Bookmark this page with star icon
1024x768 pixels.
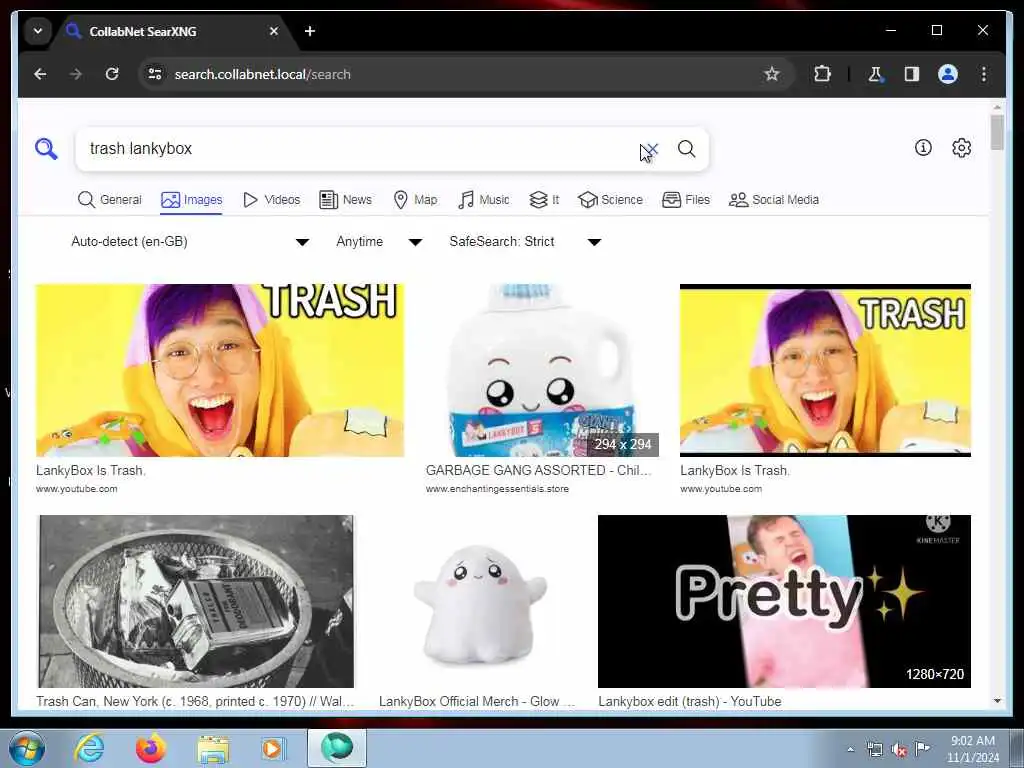tap(772, 74)
